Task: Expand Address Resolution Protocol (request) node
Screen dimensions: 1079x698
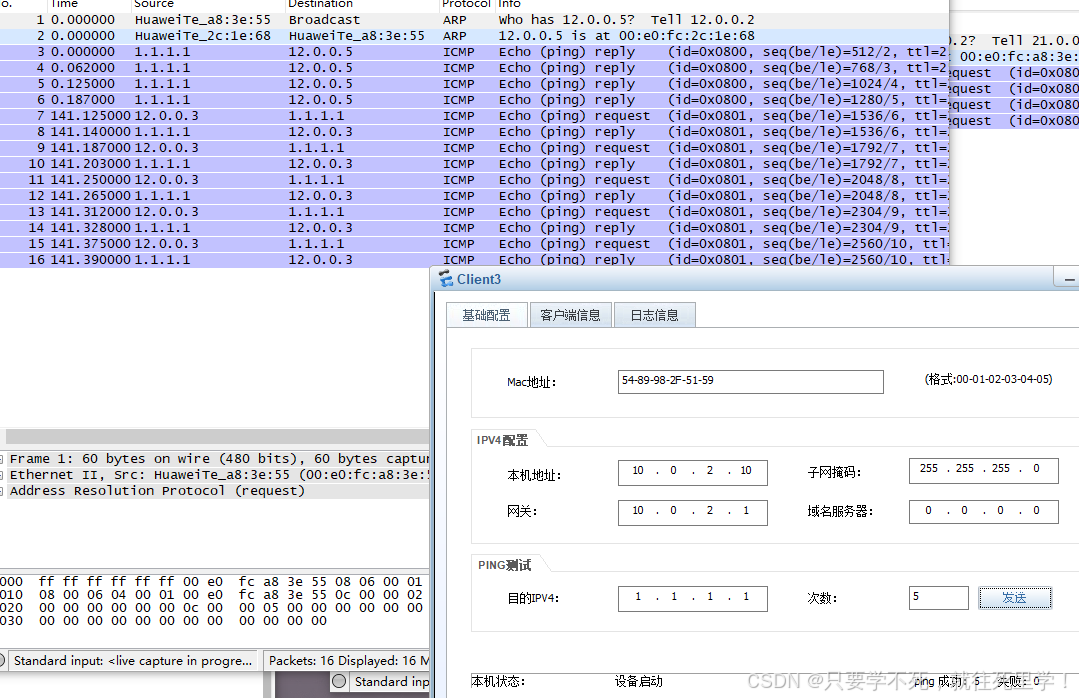Action: pos(4,491)
